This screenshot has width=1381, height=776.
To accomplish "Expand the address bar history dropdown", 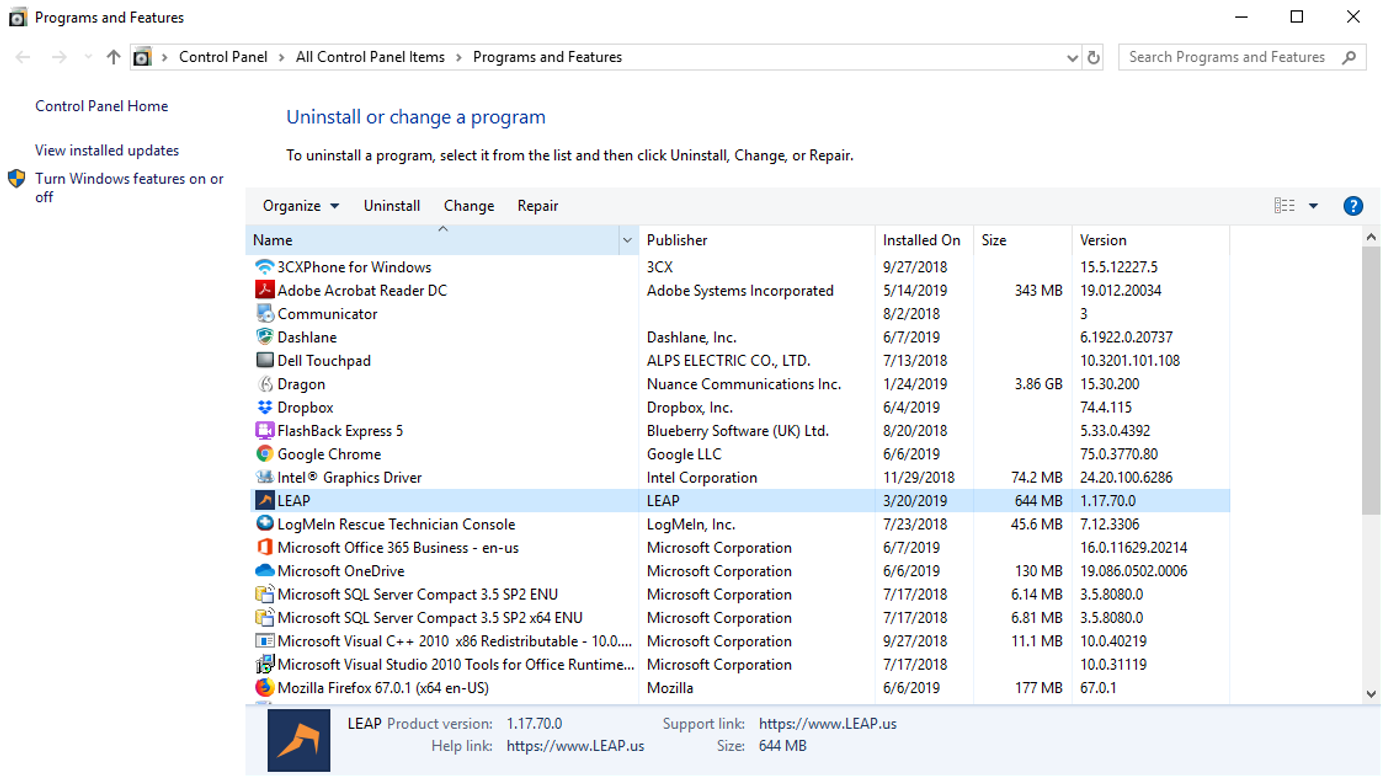I will [x=1072, y=58].
